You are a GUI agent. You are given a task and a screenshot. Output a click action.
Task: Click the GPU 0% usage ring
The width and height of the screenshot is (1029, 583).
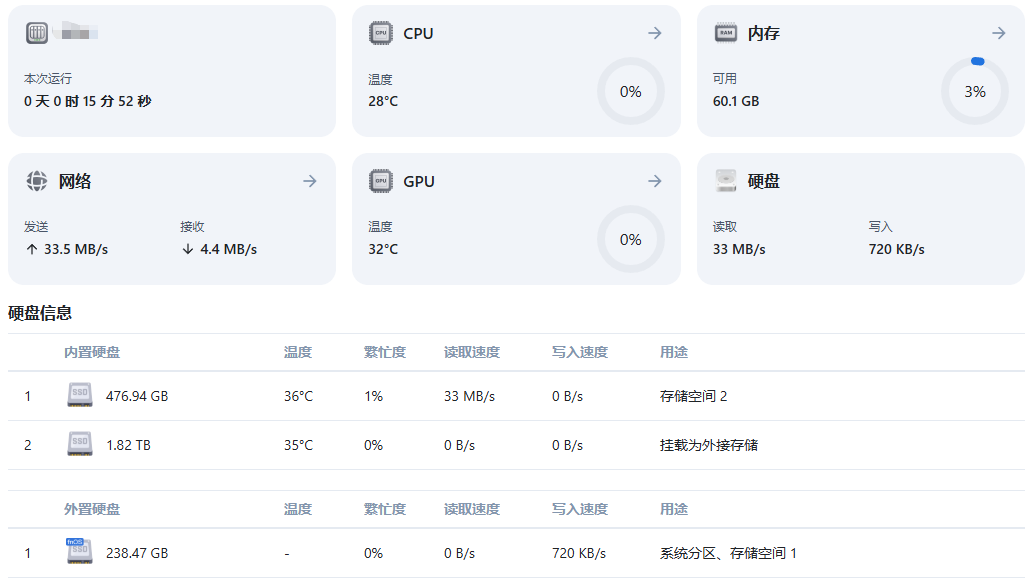click(x=630, y=239)
